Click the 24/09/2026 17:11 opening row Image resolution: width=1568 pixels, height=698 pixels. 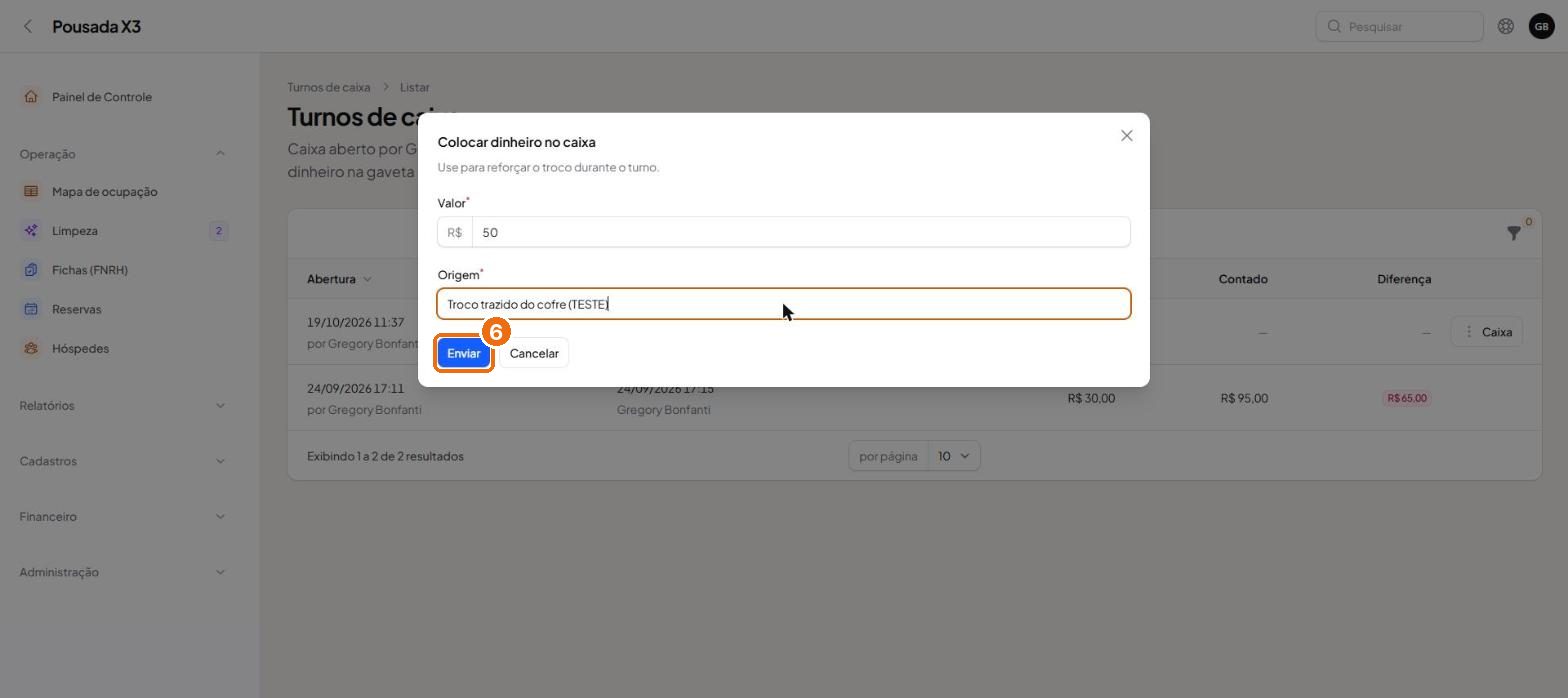(355, 389)
